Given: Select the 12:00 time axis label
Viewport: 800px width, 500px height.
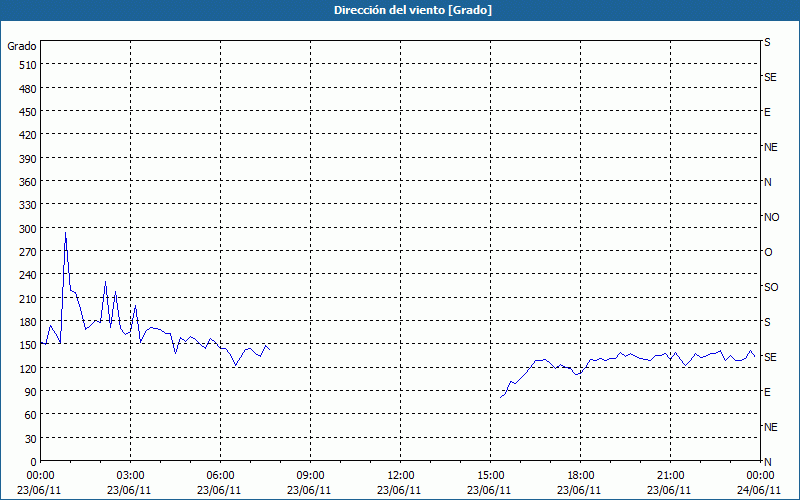Looking at the screenshot, I should point(401,476).
